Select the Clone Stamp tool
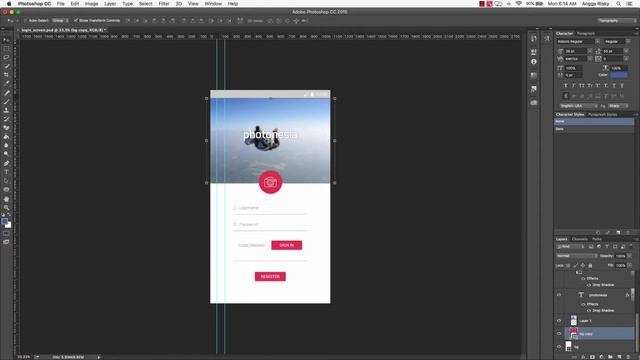 6,110
